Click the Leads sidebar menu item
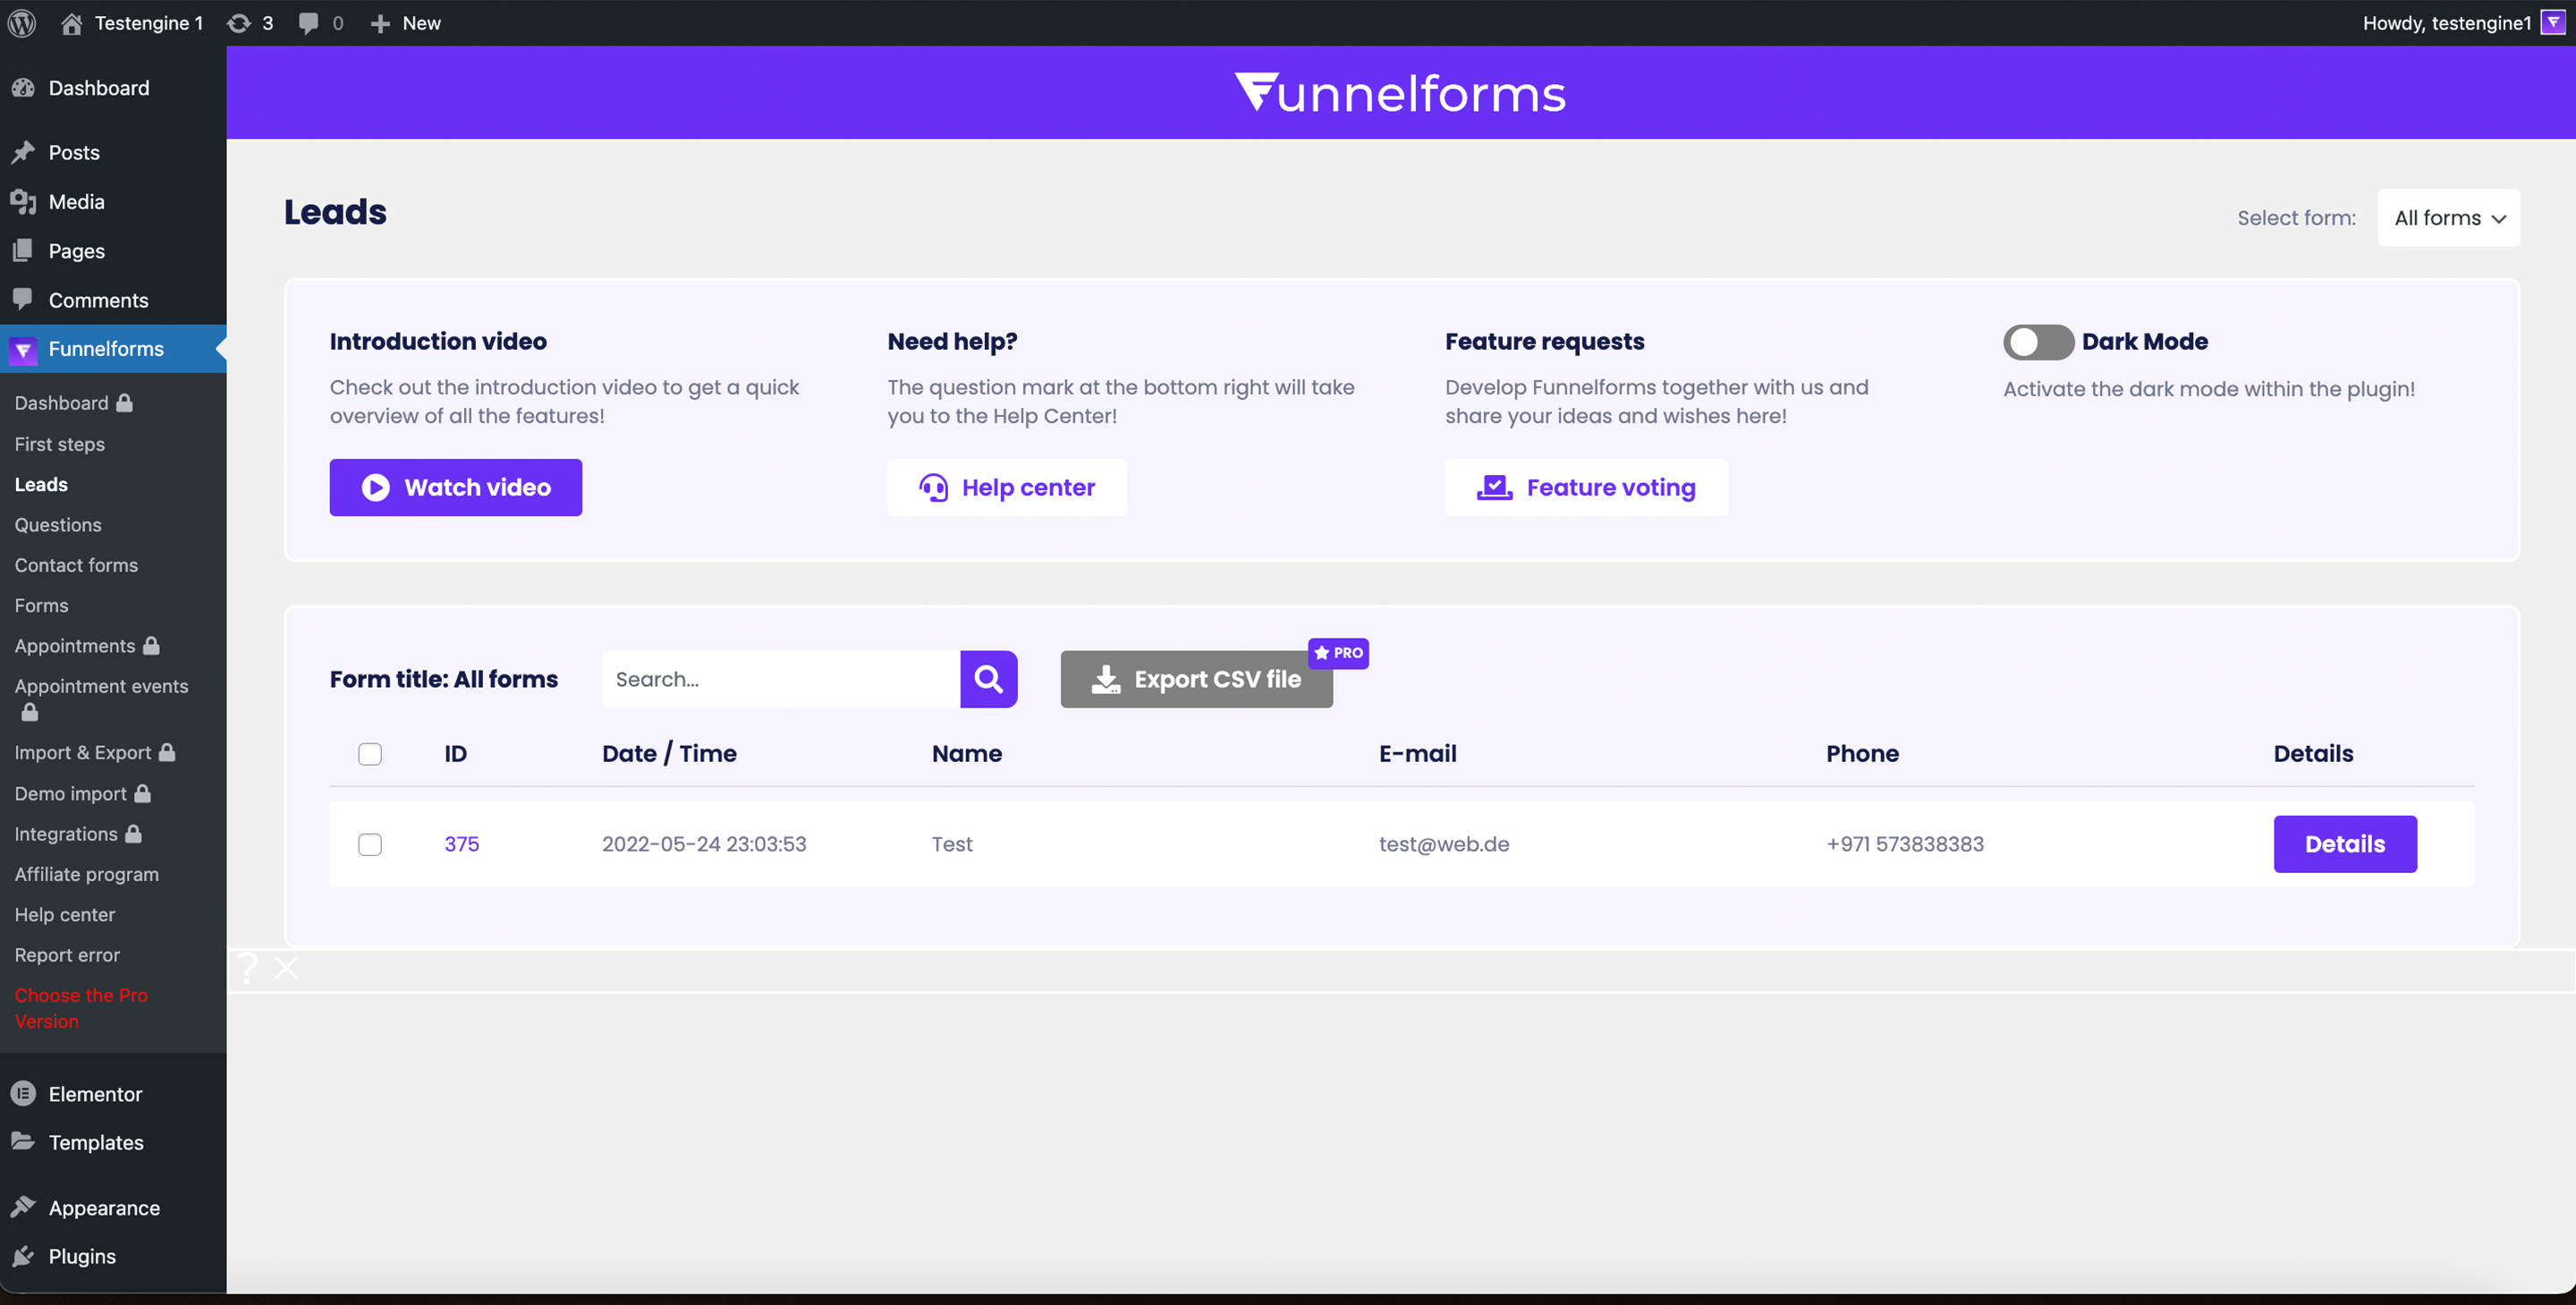The height and width of the screenshot is (1305, 2576). tap(40, 483)
